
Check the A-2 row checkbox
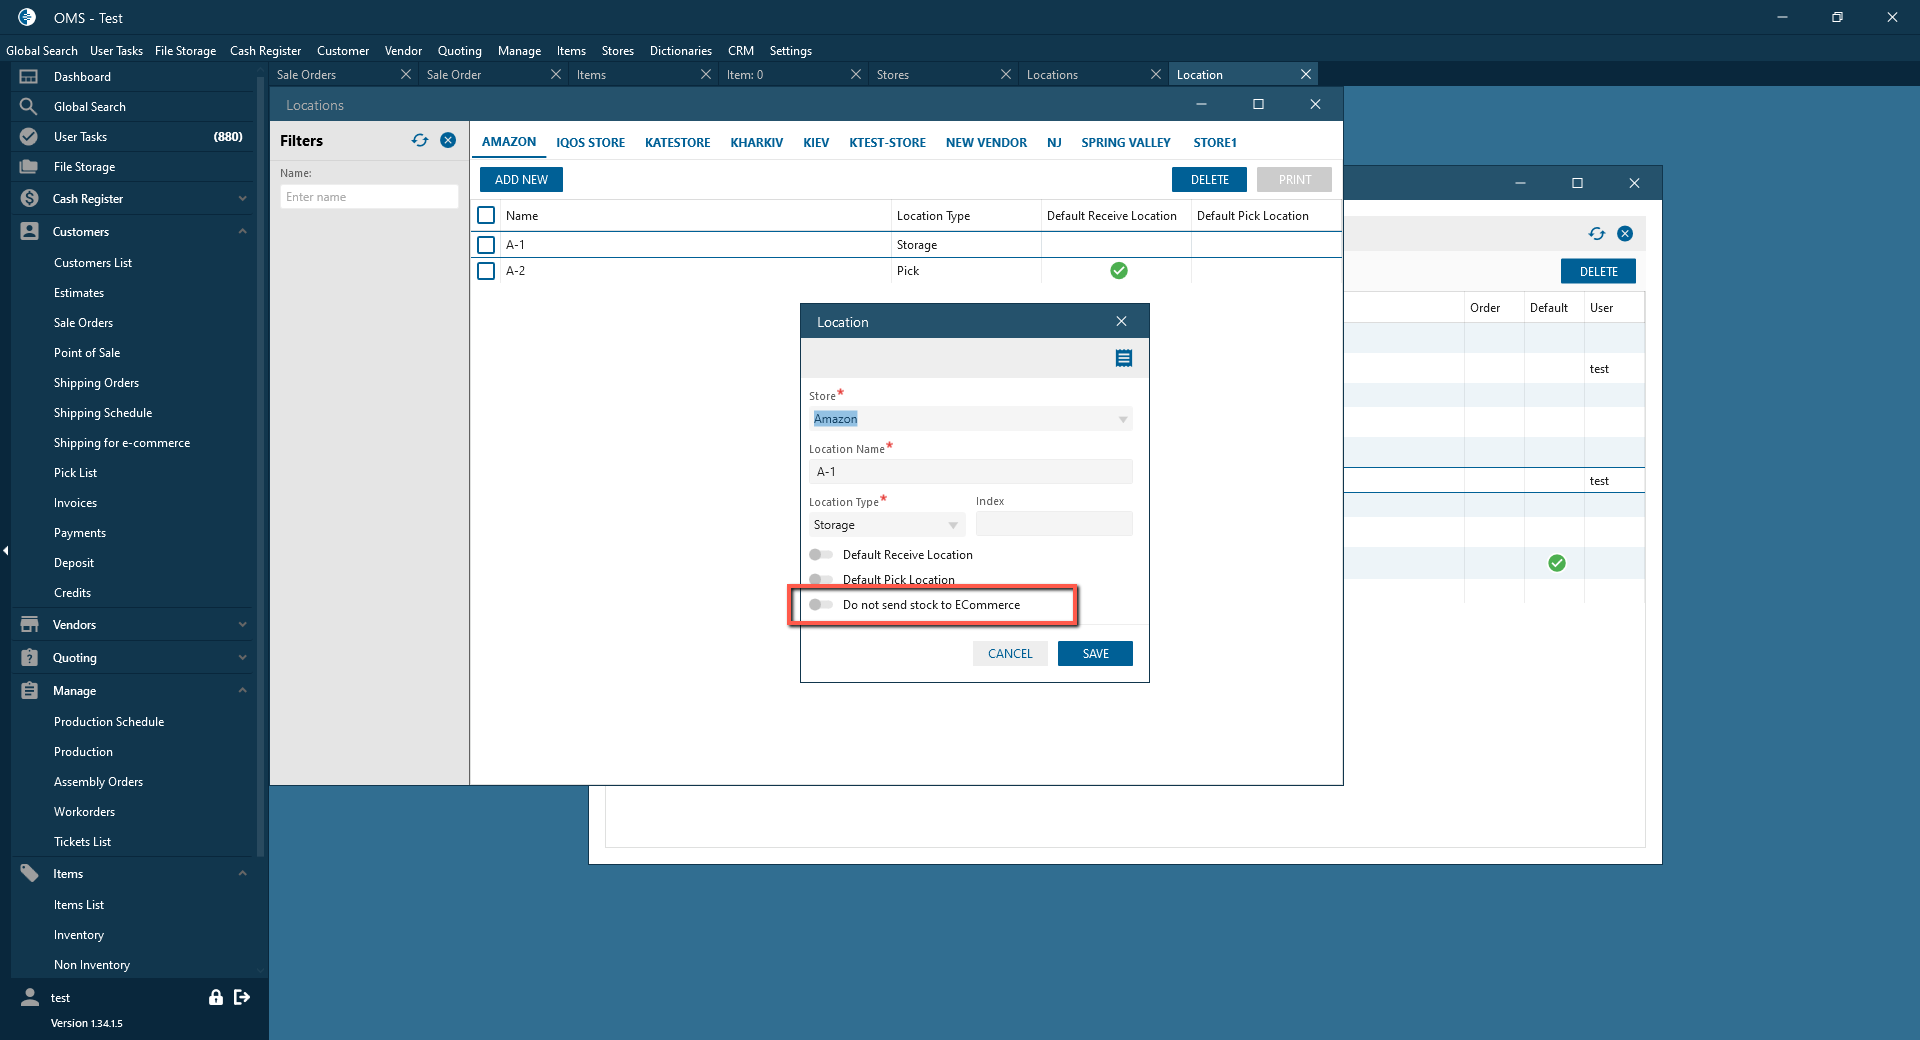coord(486,271)
